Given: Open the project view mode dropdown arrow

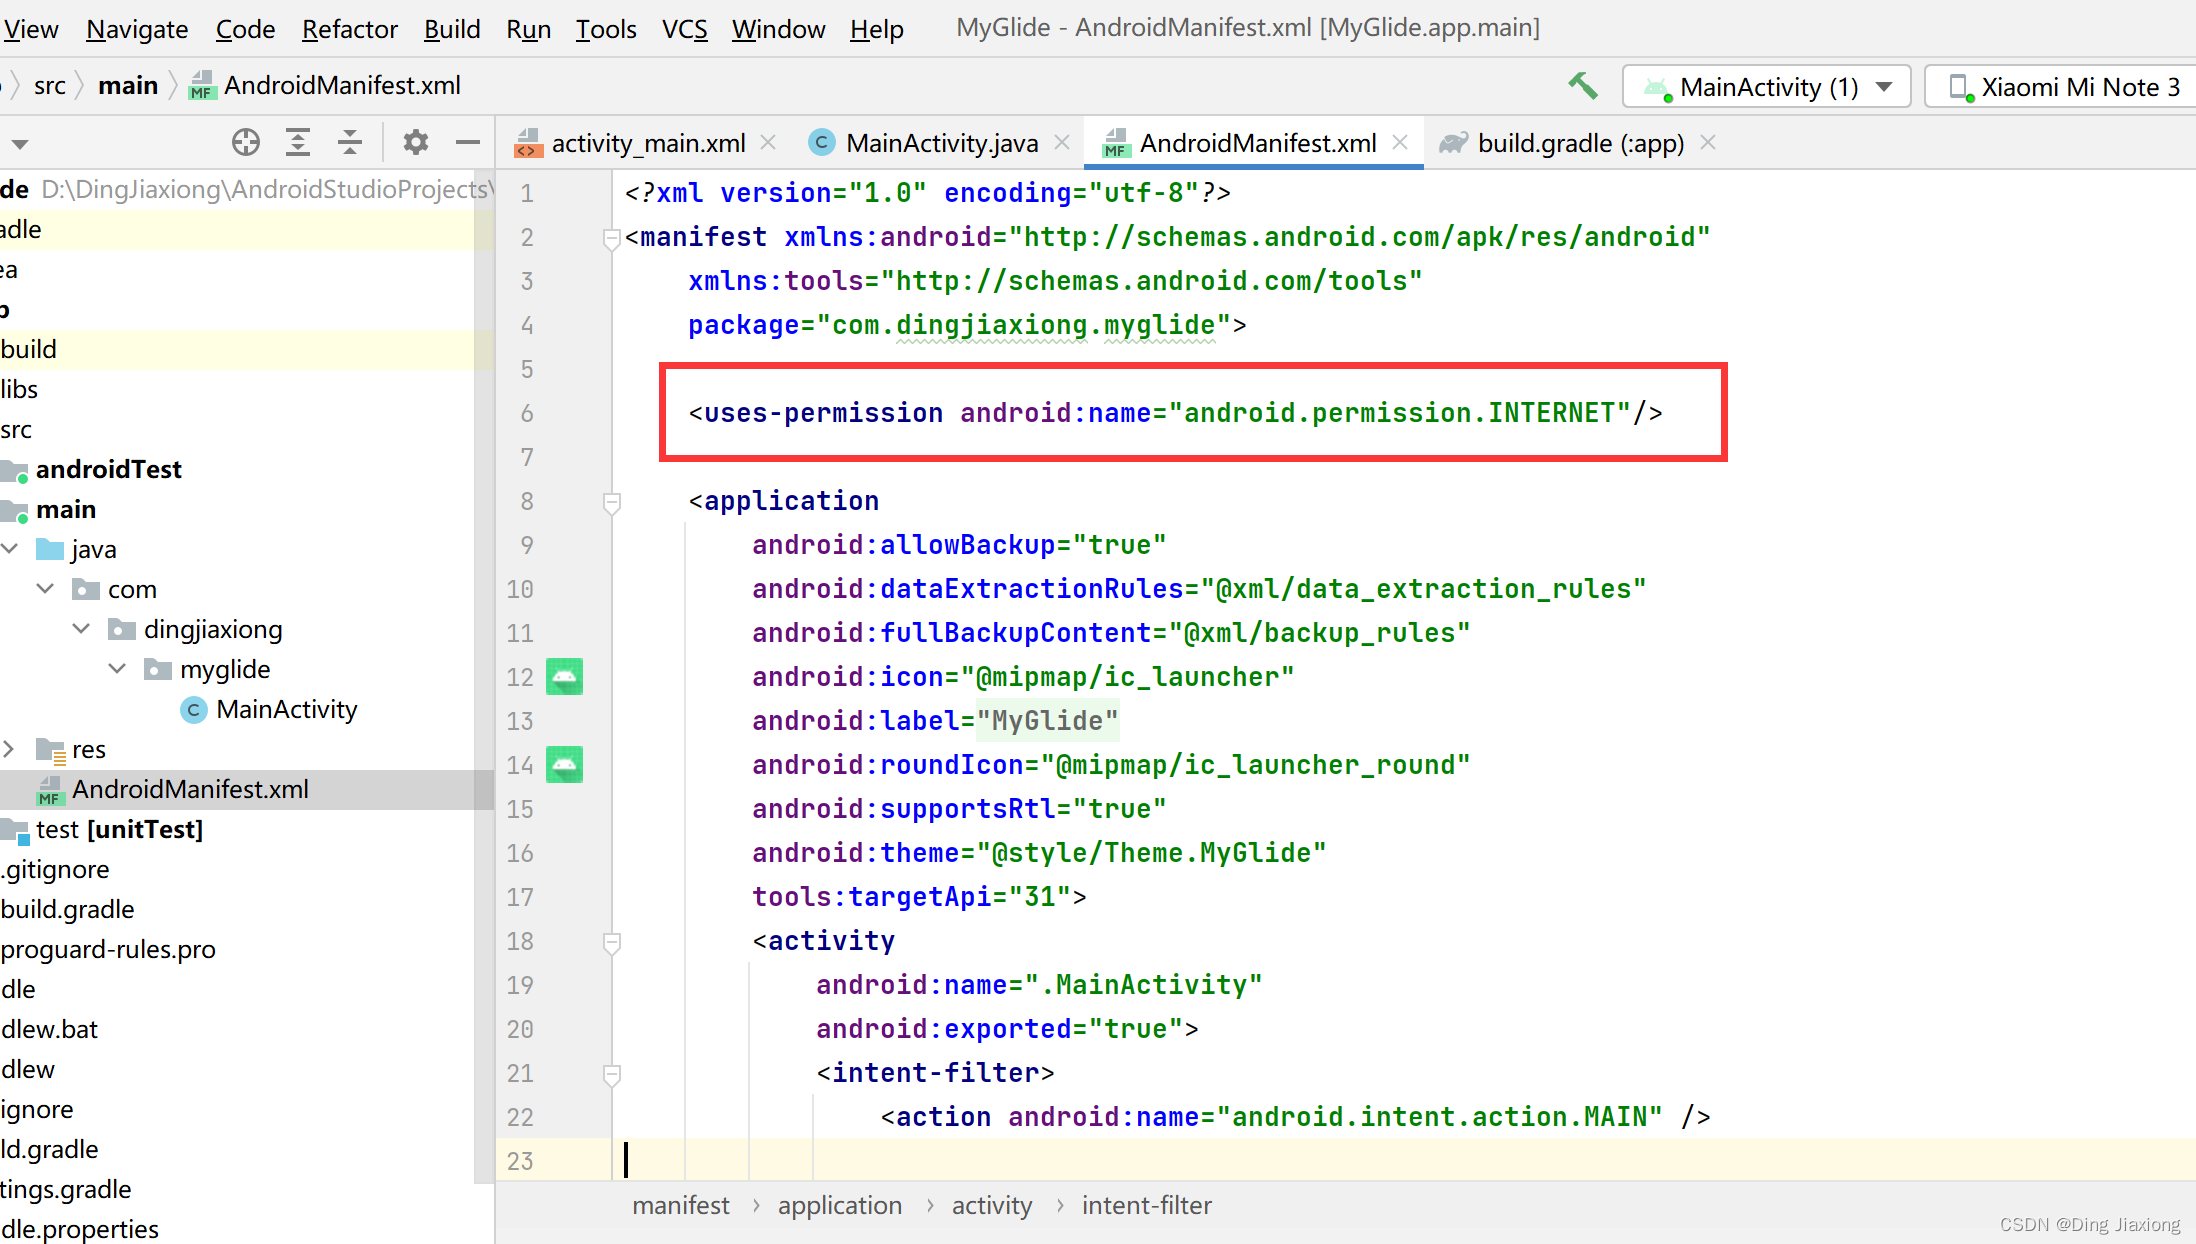Looking at the screenshot, I should point(19,144).
